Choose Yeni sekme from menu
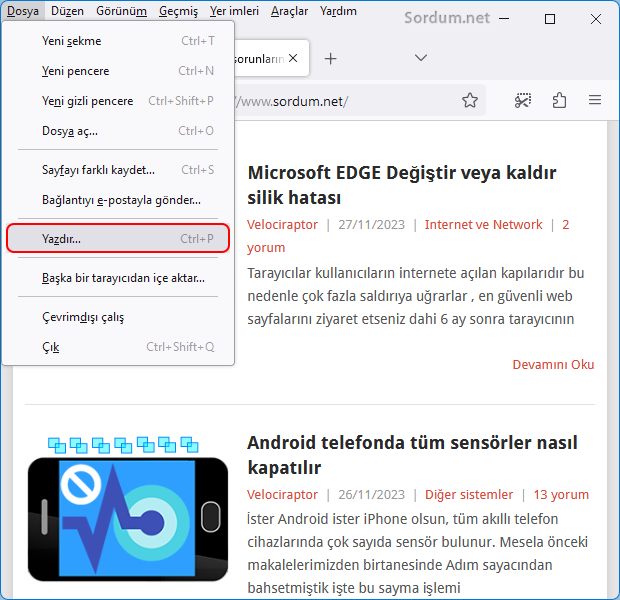Viewport: 620px width, 600px height. (x=118, y=41)
